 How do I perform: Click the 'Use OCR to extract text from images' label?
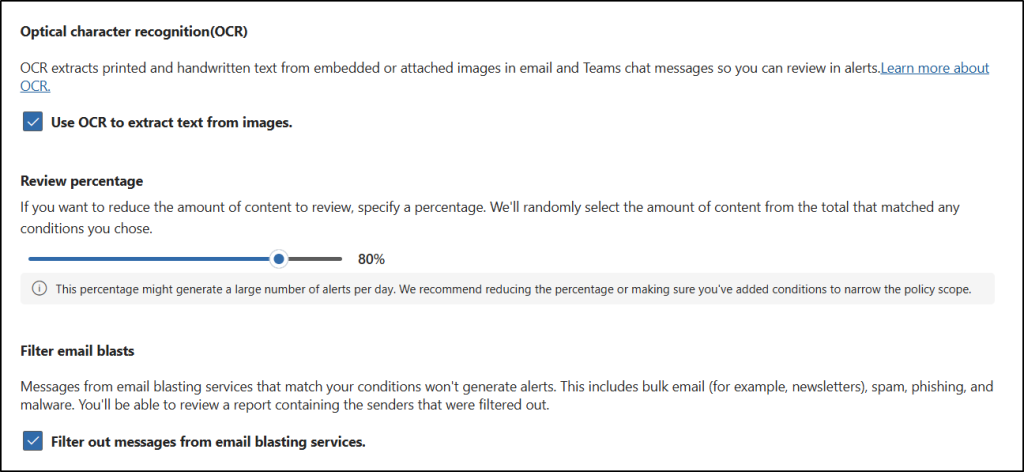coord(171,123)
